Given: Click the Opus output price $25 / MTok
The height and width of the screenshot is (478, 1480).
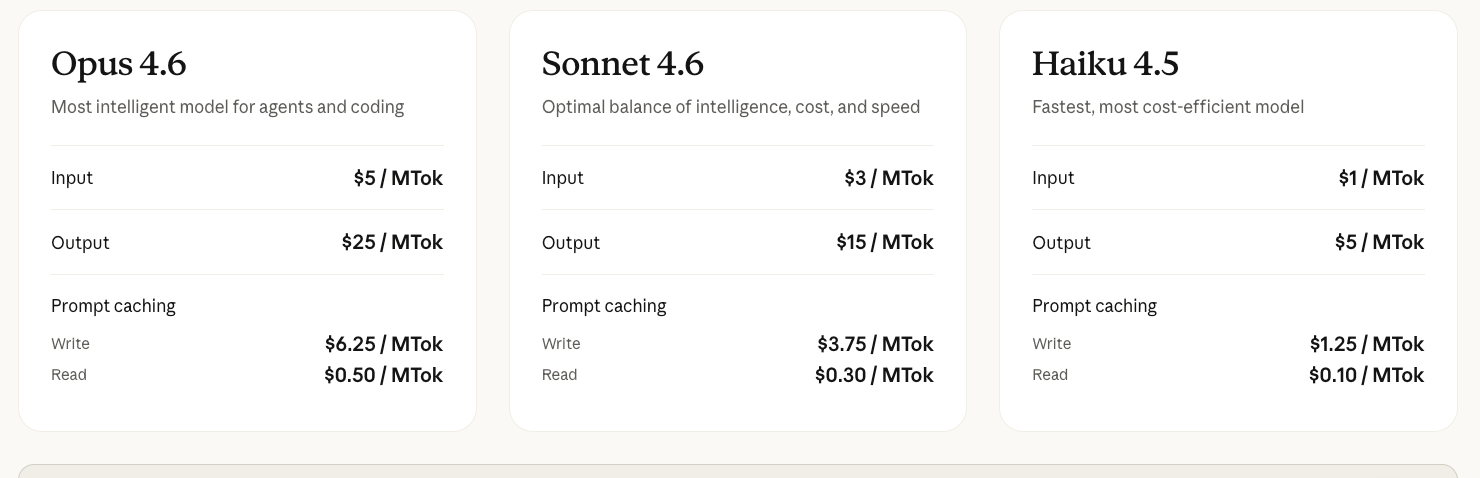Looking at the screenshot, I should click(x=392, y=242).
